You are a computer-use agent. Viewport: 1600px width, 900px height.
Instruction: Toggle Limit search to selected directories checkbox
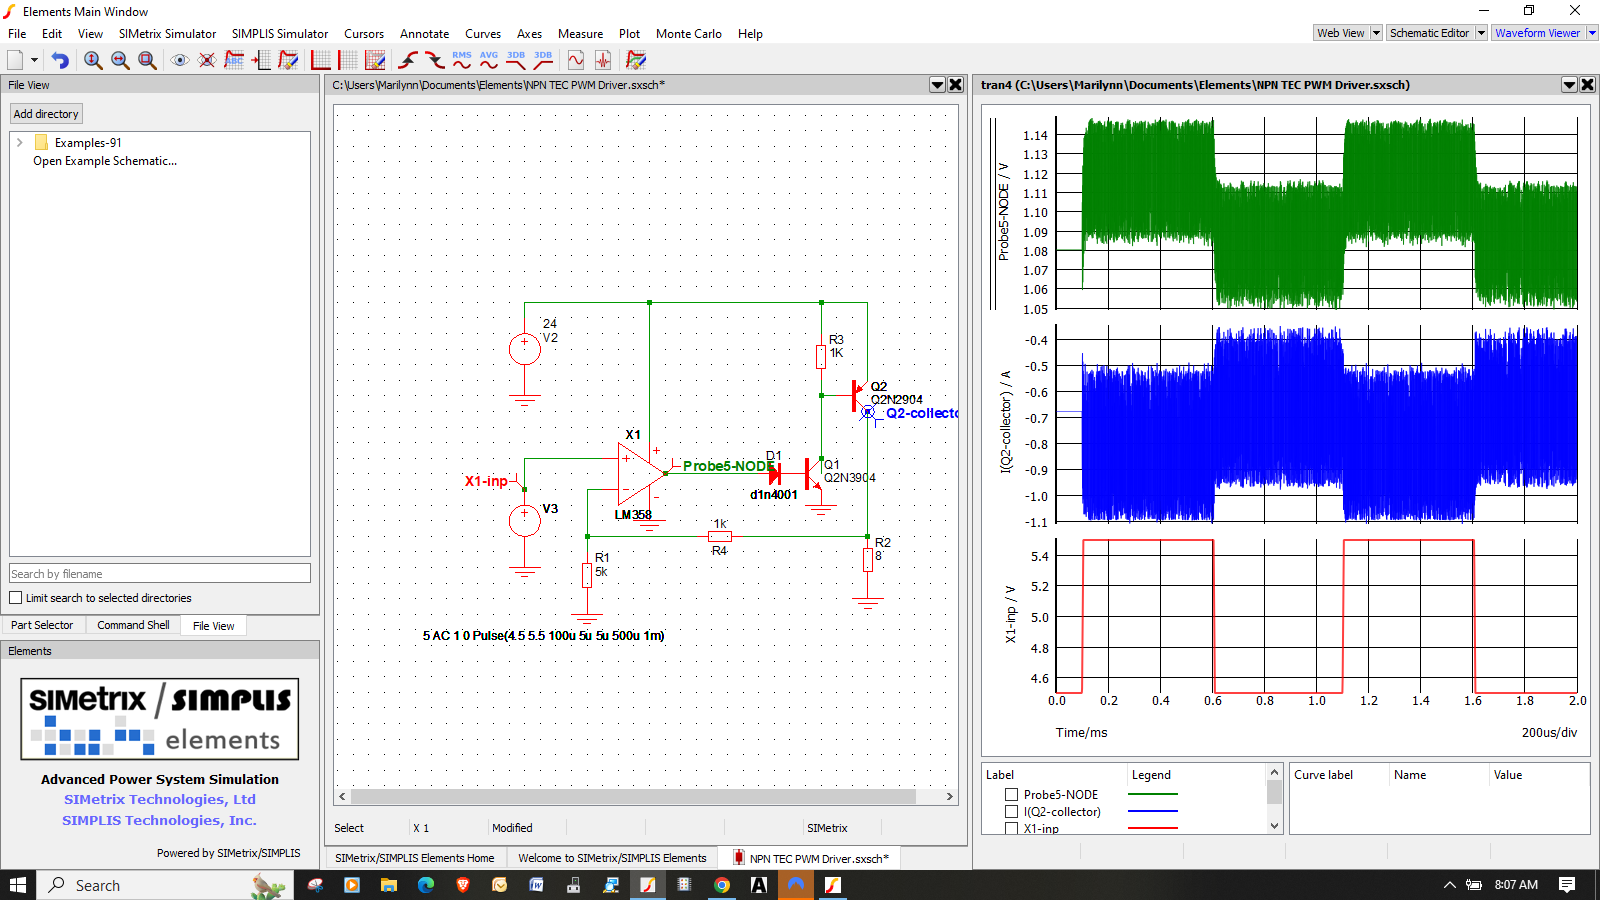16,598
